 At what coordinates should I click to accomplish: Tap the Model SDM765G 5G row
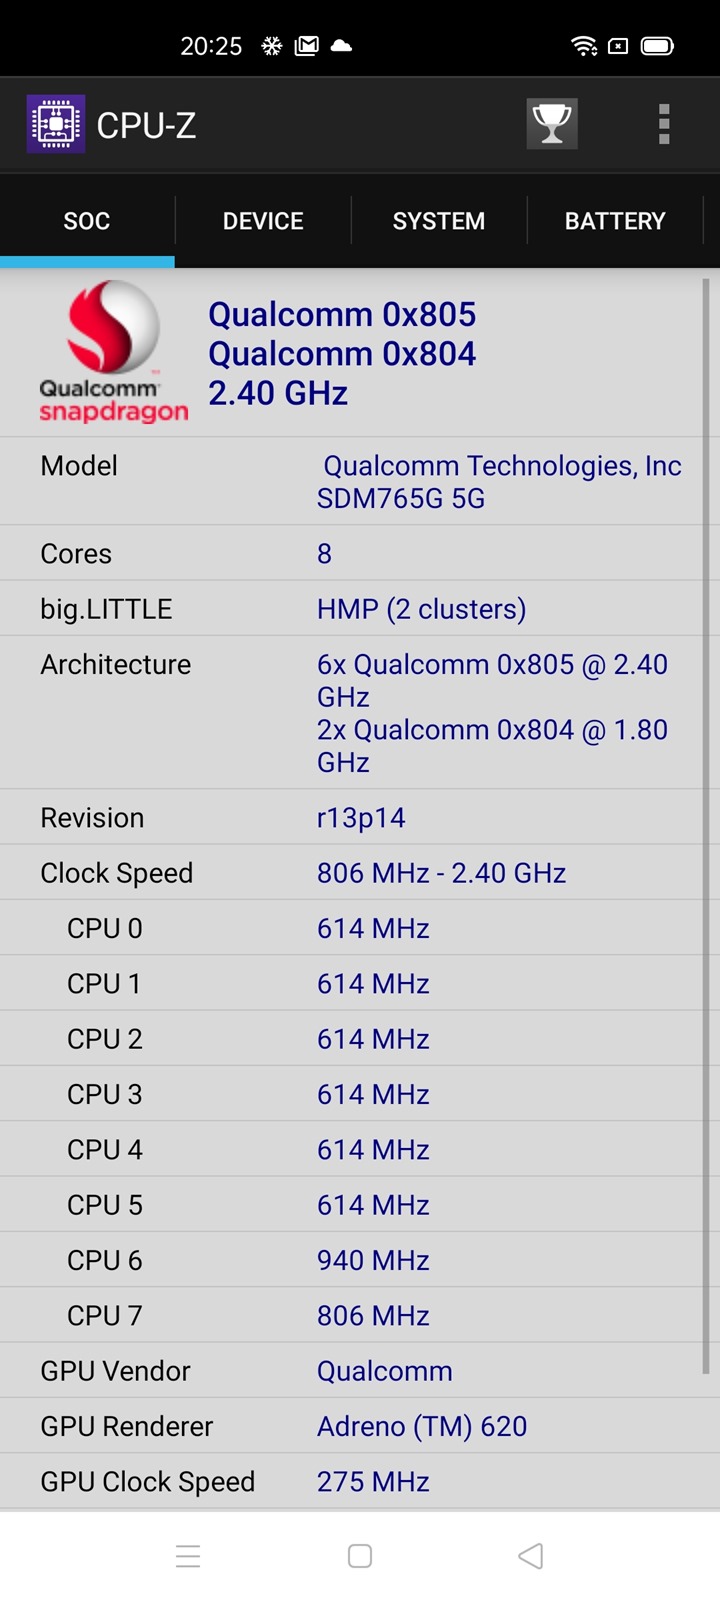(x=350, y=481)
